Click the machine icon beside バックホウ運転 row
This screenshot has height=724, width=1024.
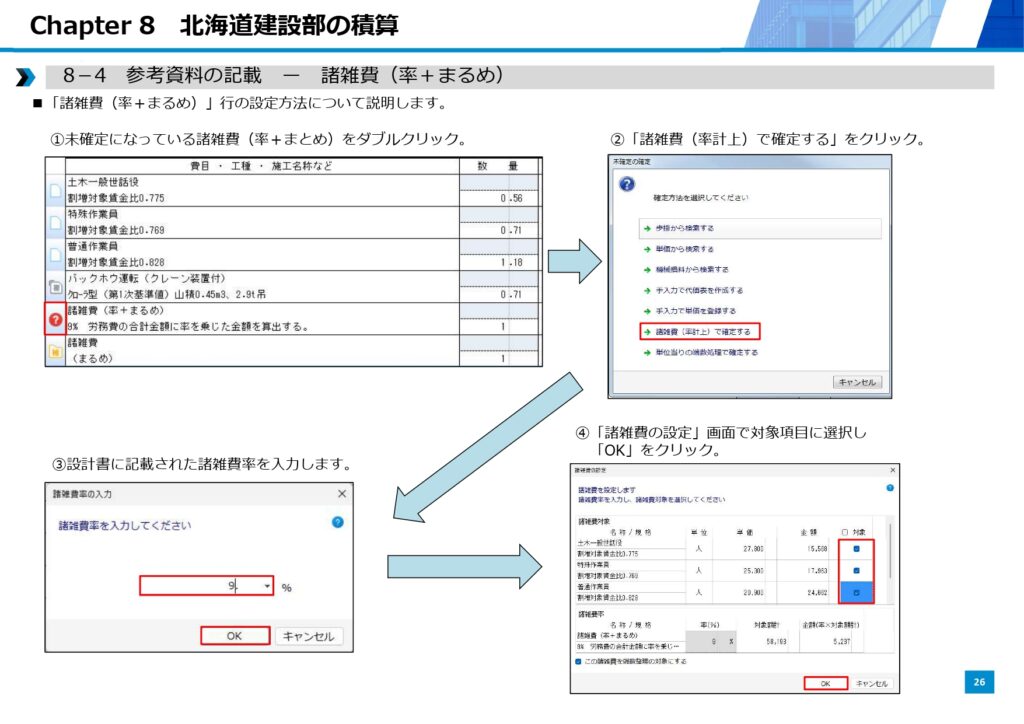(56, 287)
